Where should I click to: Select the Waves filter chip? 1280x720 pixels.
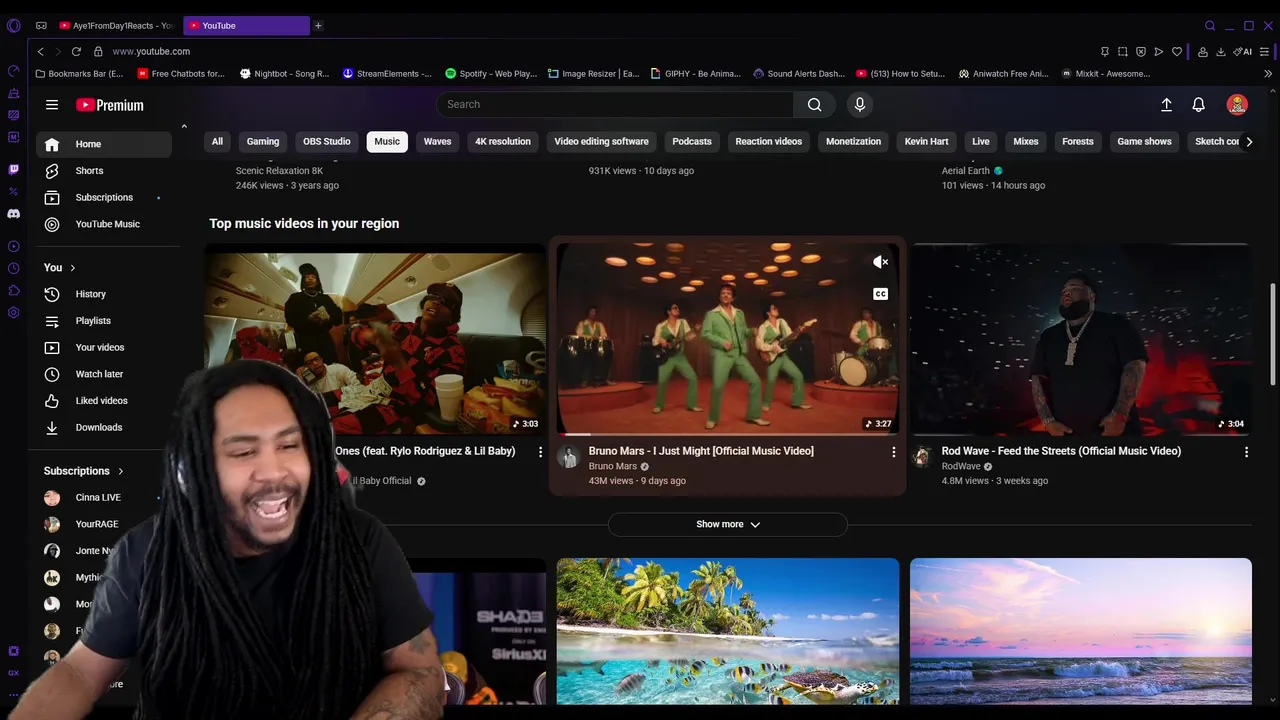coord(437,141)
